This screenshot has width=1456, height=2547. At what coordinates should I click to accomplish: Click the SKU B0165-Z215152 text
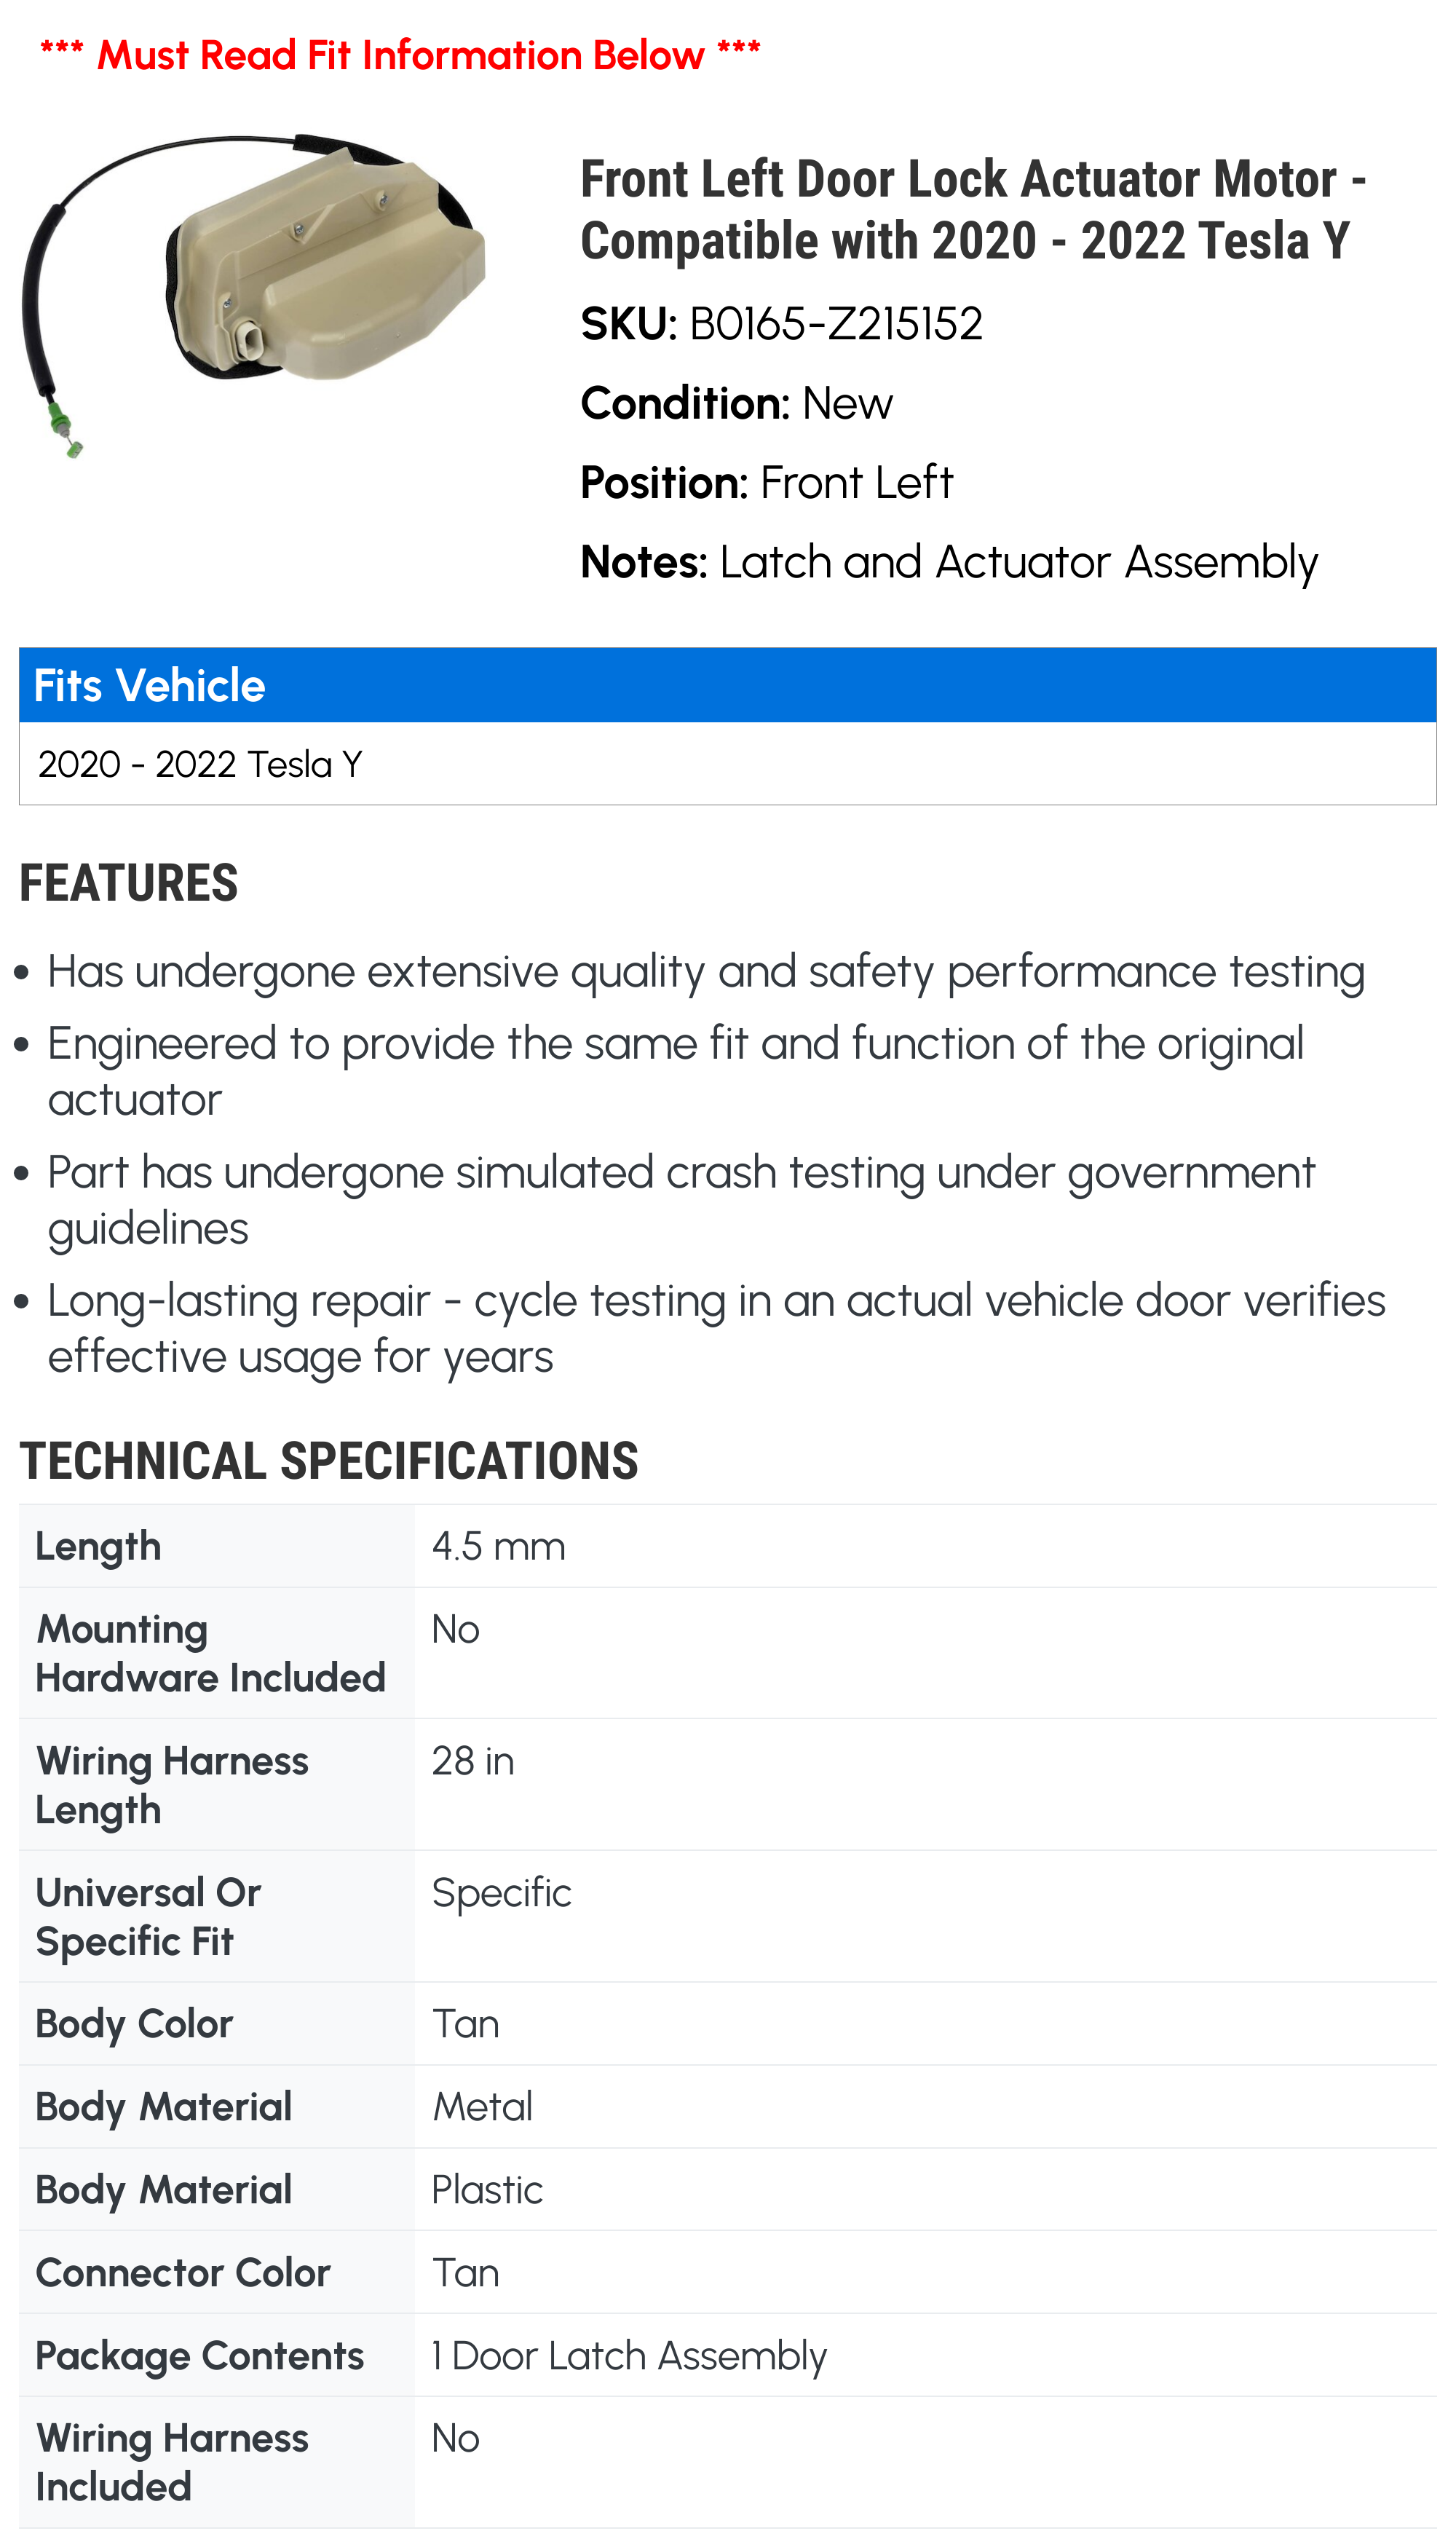(781, 324)
